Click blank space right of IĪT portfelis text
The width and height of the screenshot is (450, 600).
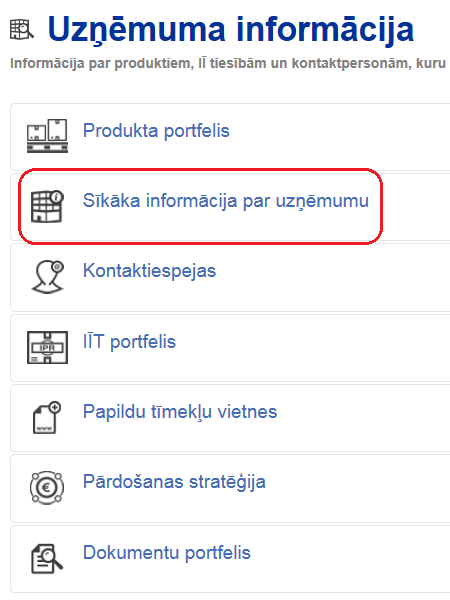click(x=312, y=347)
